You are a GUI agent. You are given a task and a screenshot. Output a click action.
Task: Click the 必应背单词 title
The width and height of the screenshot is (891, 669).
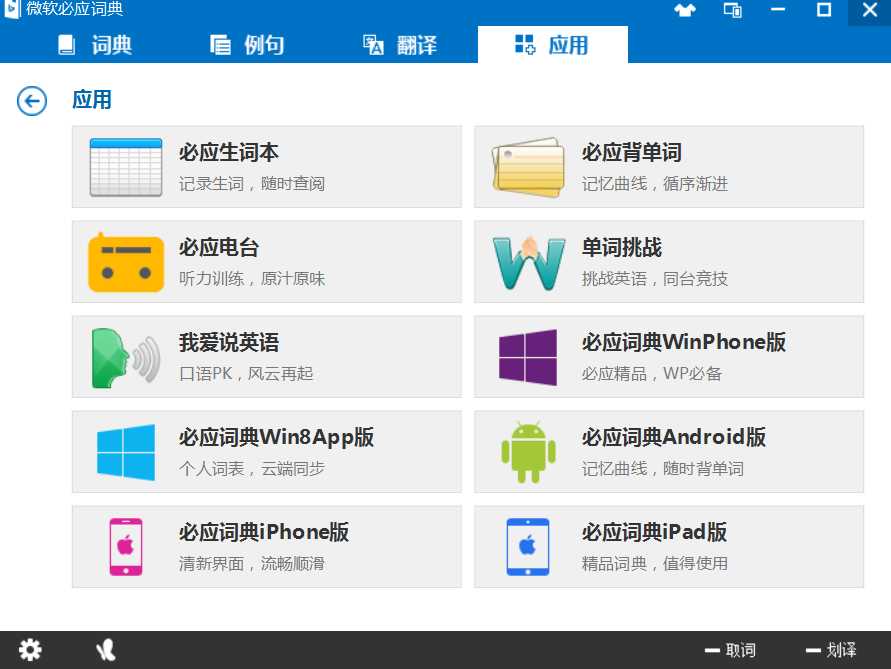(x=631, y=152)
